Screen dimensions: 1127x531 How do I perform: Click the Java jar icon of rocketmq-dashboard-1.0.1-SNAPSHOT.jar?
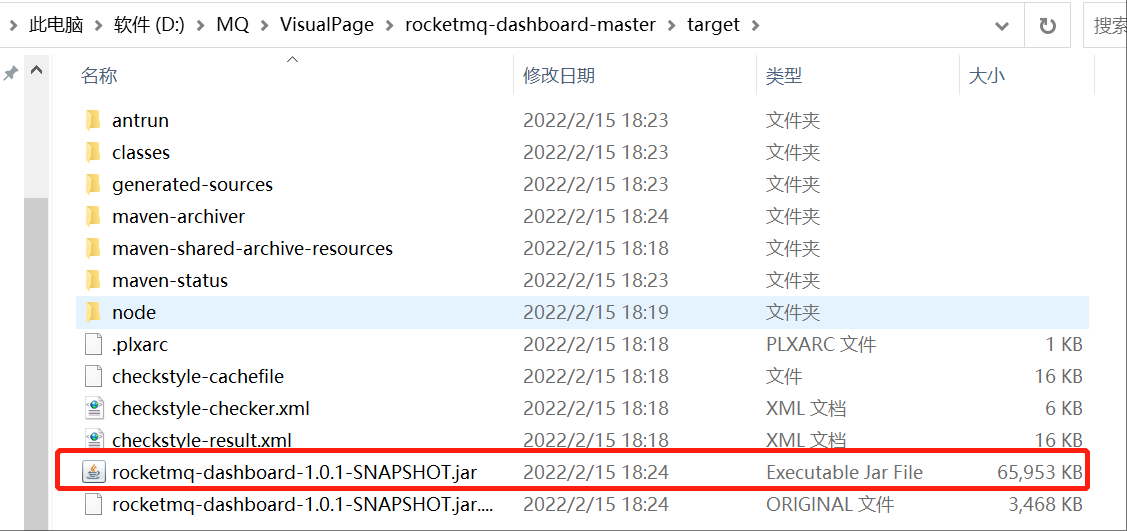pos(93,472)
